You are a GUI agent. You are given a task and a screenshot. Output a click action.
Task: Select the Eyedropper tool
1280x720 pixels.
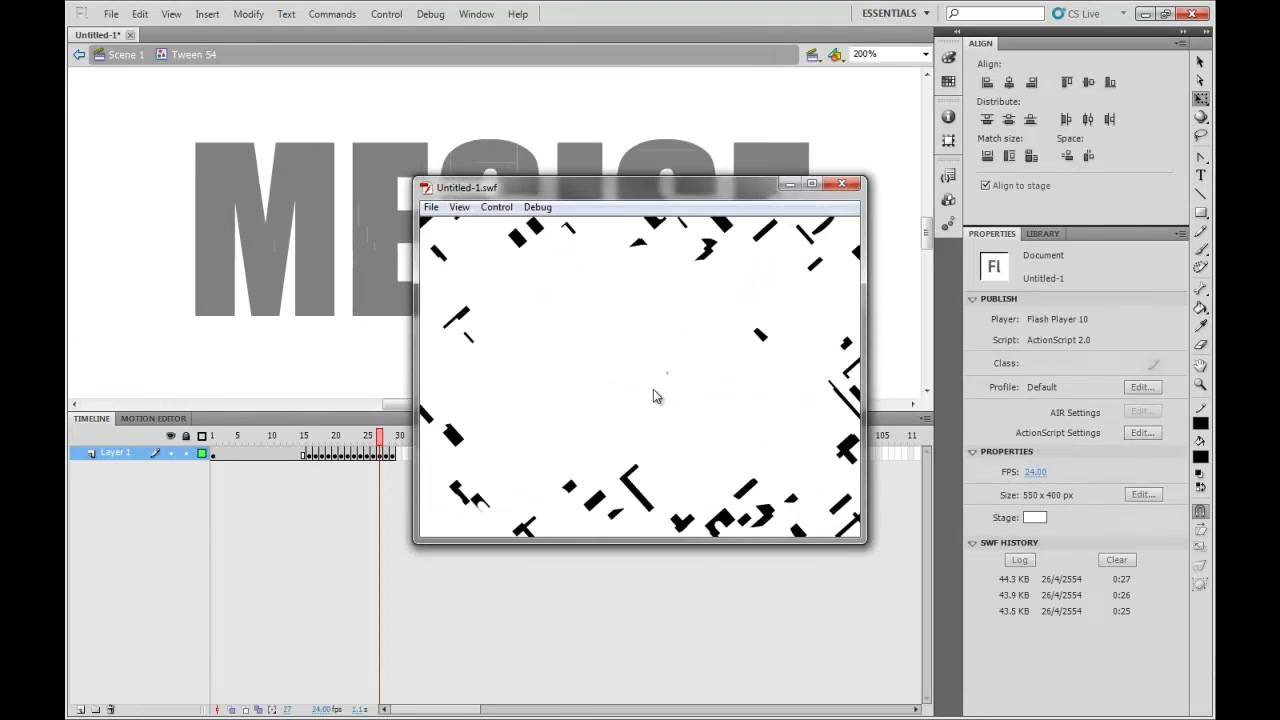[1200, 326]
